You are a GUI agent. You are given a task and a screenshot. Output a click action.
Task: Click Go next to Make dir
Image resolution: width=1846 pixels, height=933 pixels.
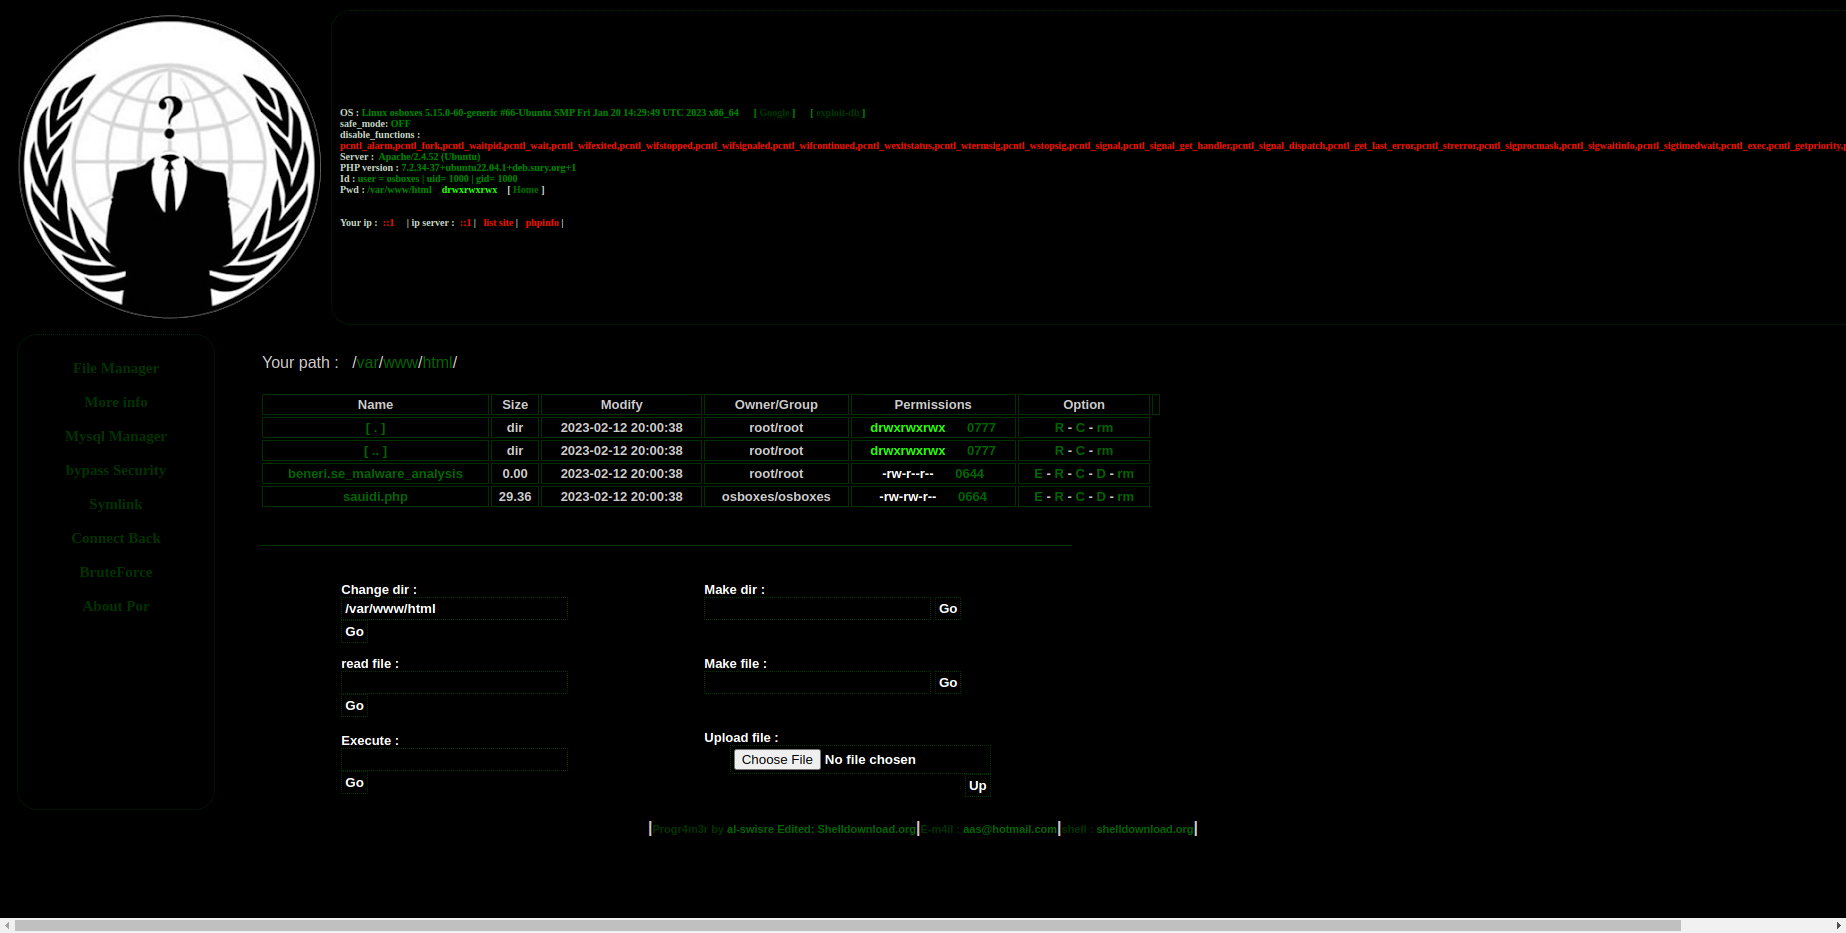[x=948, y=609]
